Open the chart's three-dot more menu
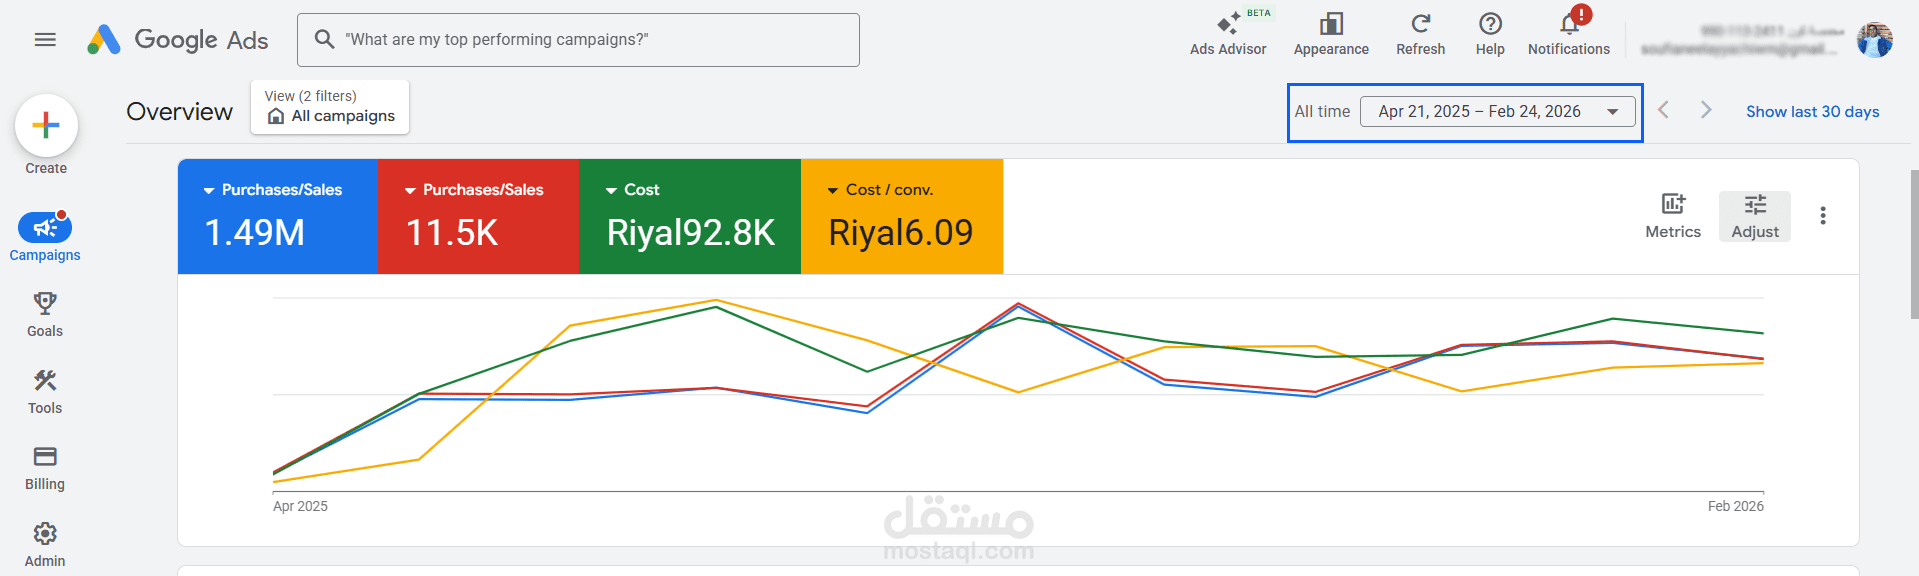Screen dimensions: 1919x576 tap(1823, 216)
